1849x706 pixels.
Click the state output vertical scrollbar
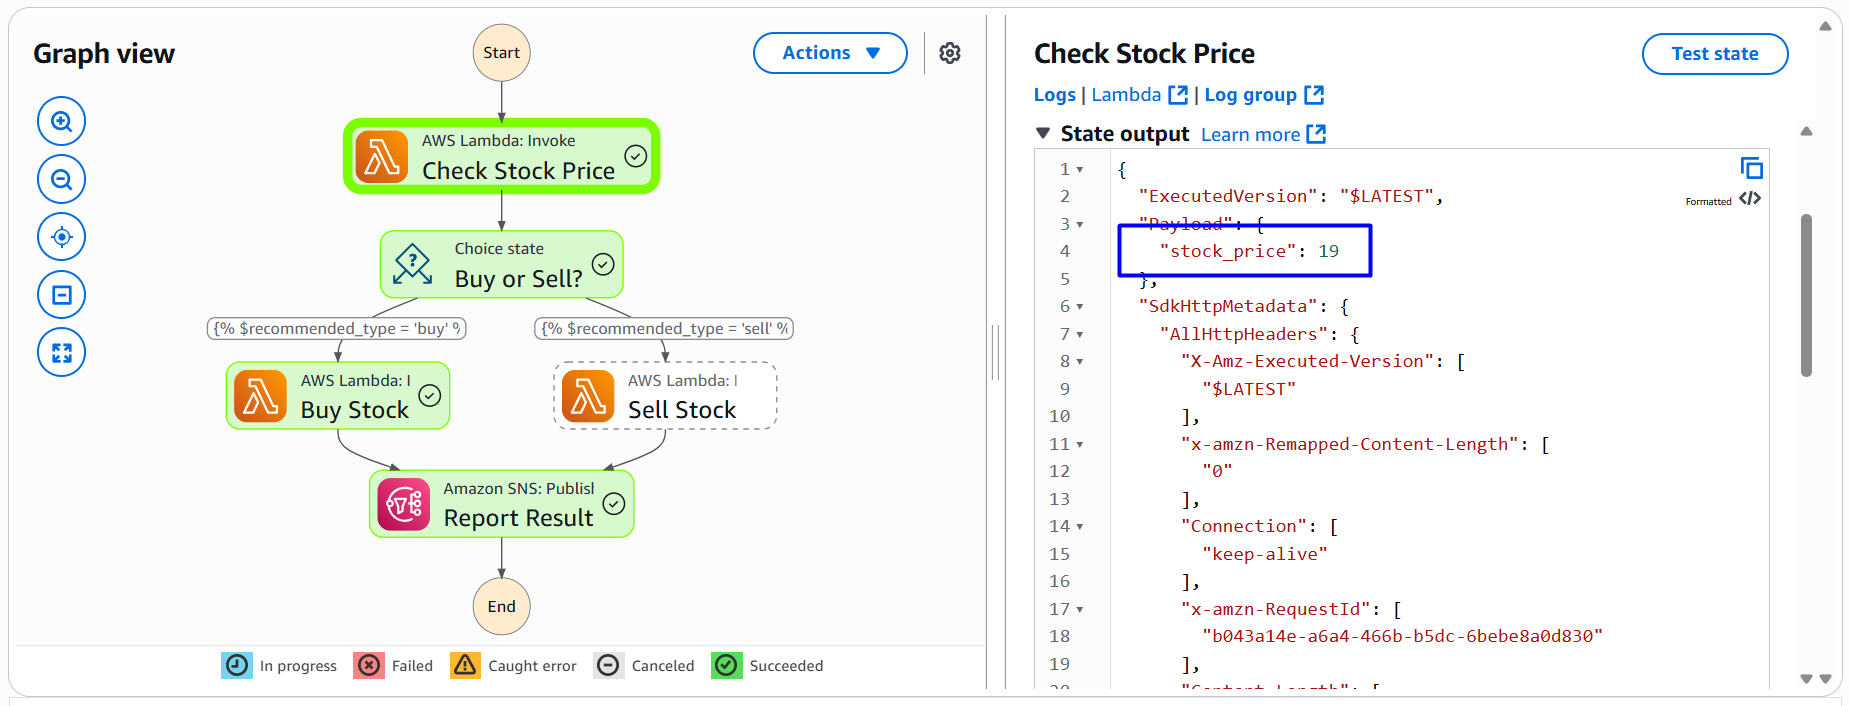(1806, 295)
